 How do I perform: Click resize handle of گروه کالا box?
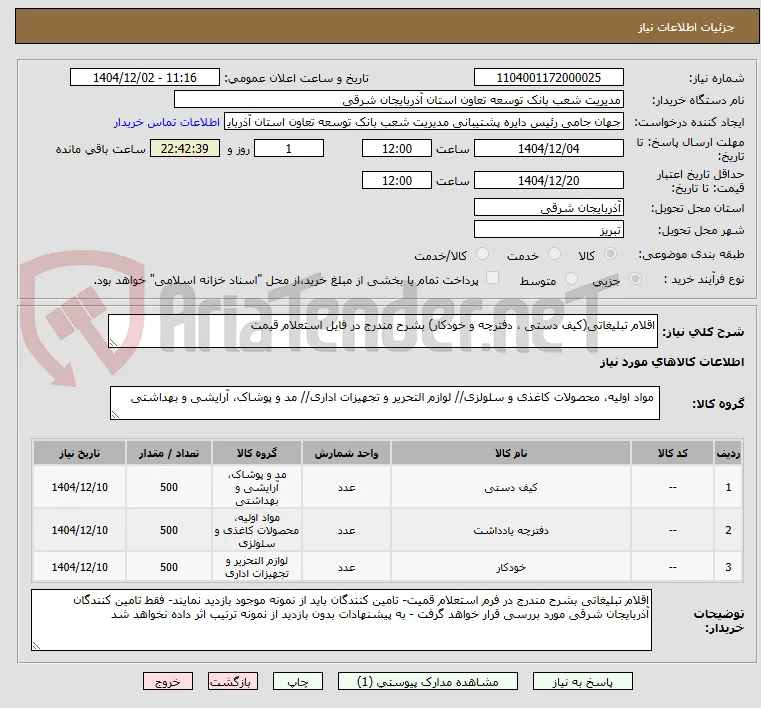(x=115, y=415)
